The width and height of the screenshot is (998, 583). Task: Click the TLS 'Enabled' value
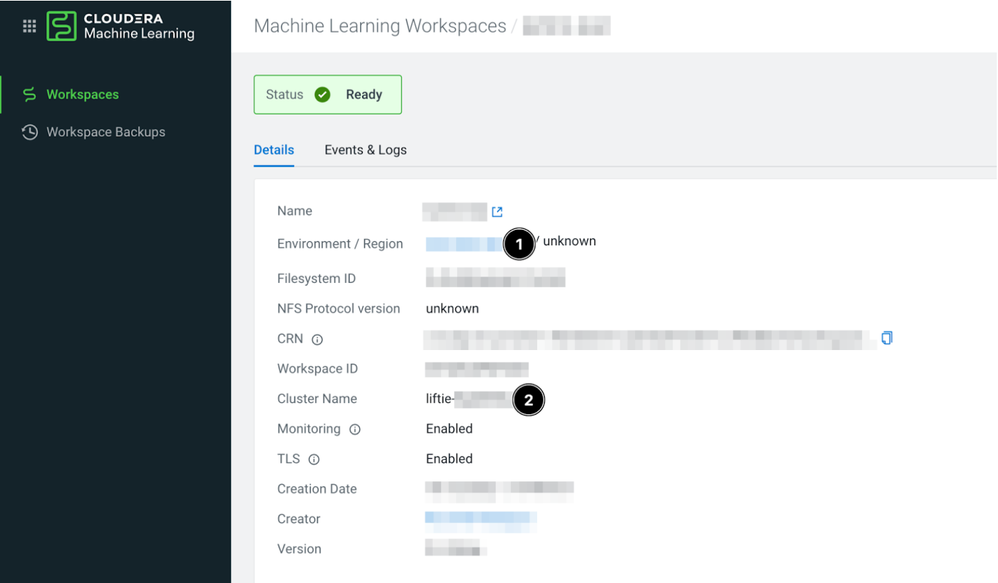[x=449, y=459]
